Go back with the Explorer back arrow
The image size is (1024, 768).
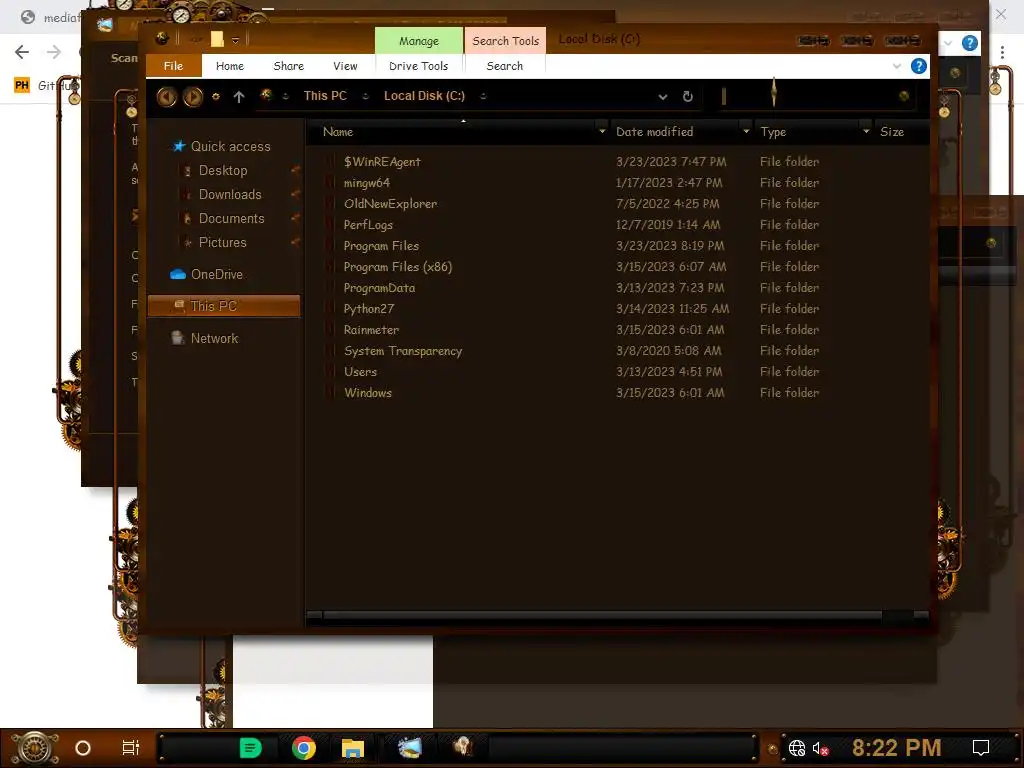point(167,97)
